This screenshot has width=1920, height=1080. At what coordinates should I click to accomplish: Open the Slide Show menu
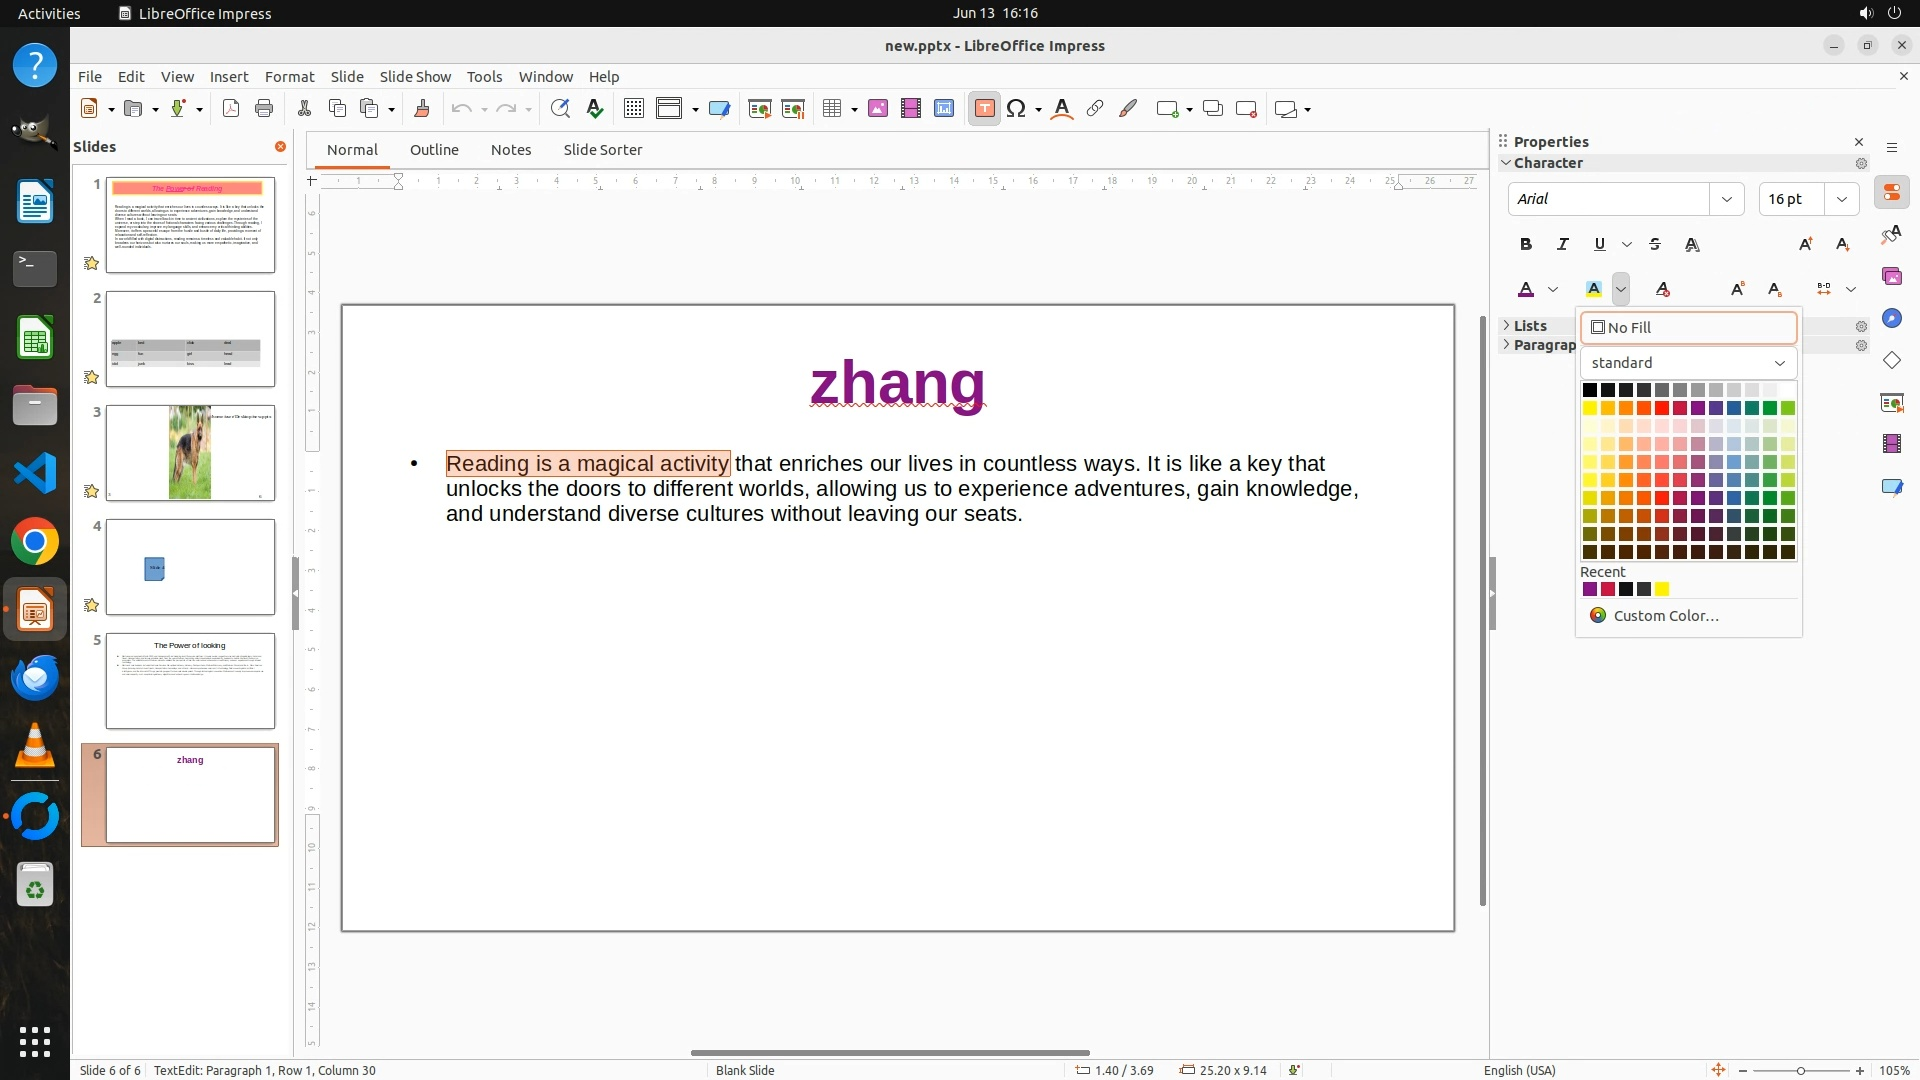click(x=415, y=76)
